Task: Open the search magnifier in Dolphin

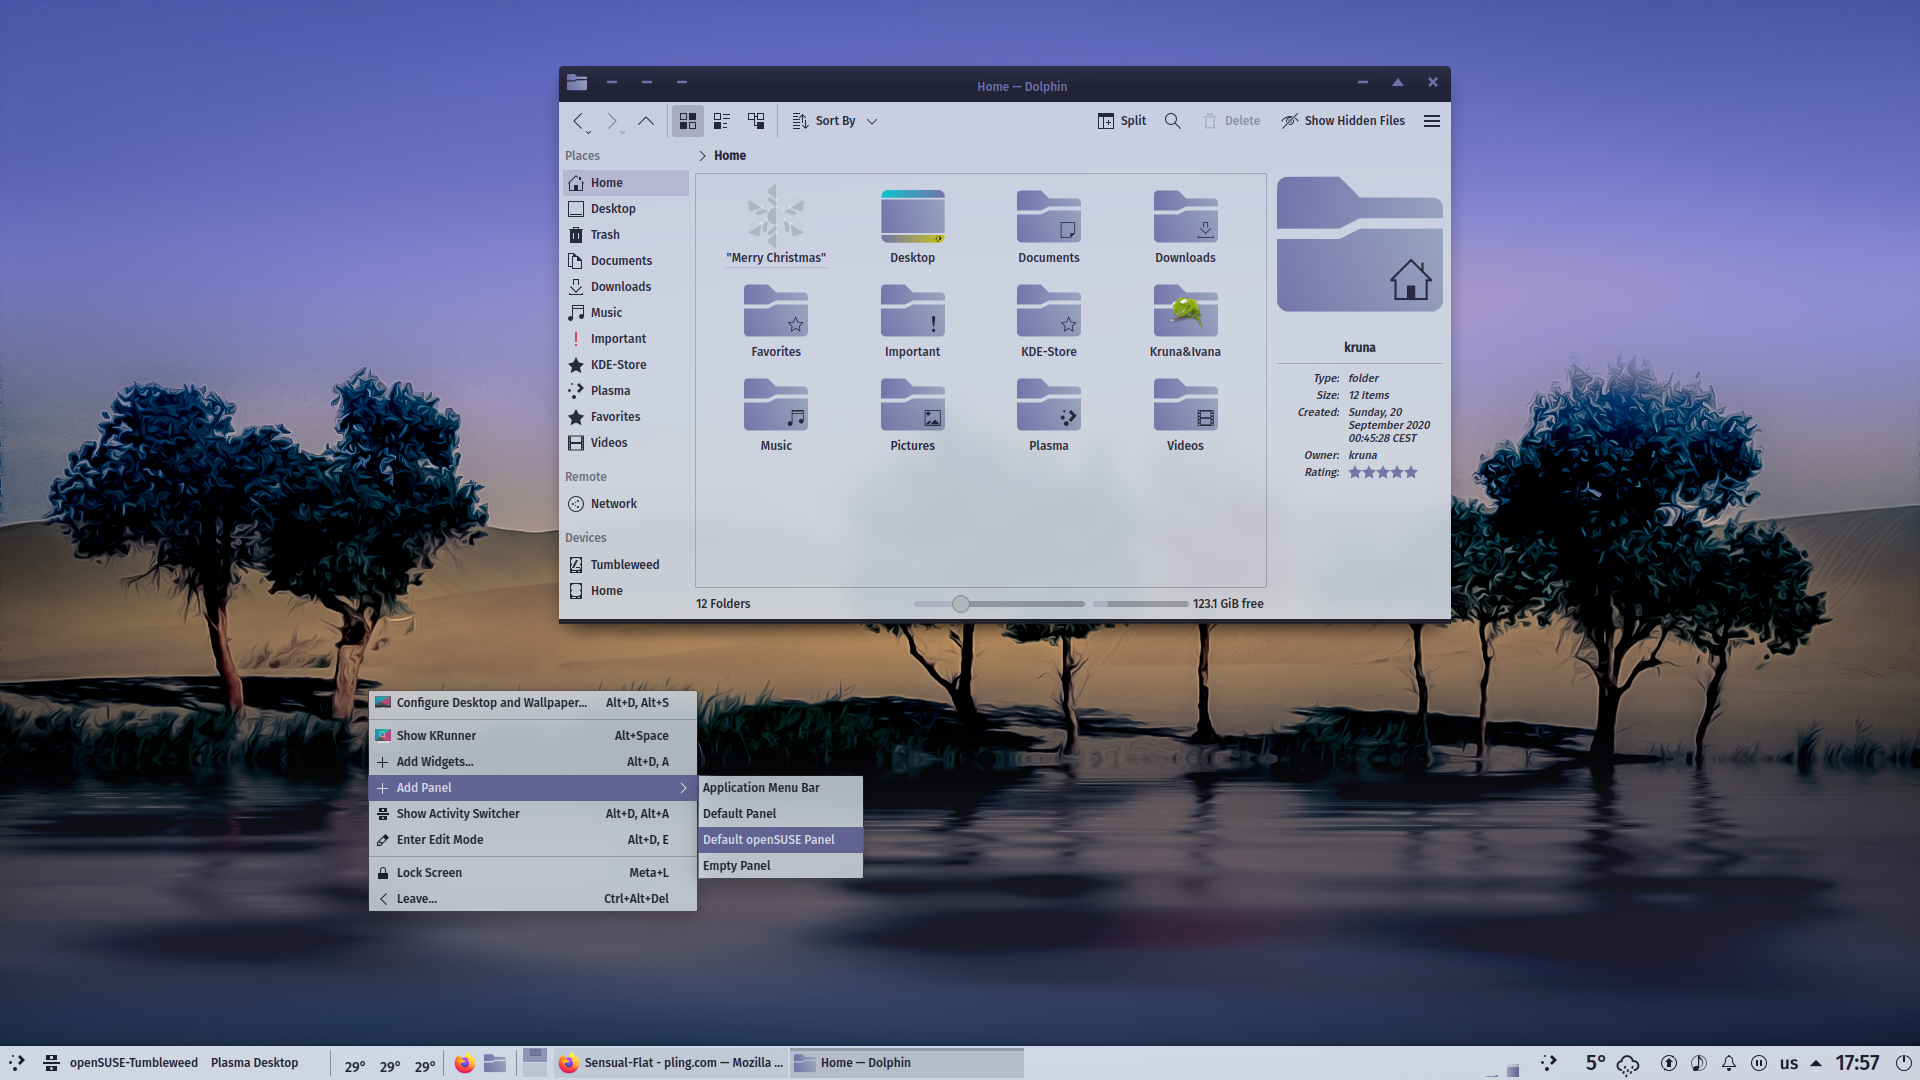Action: 1173,121
